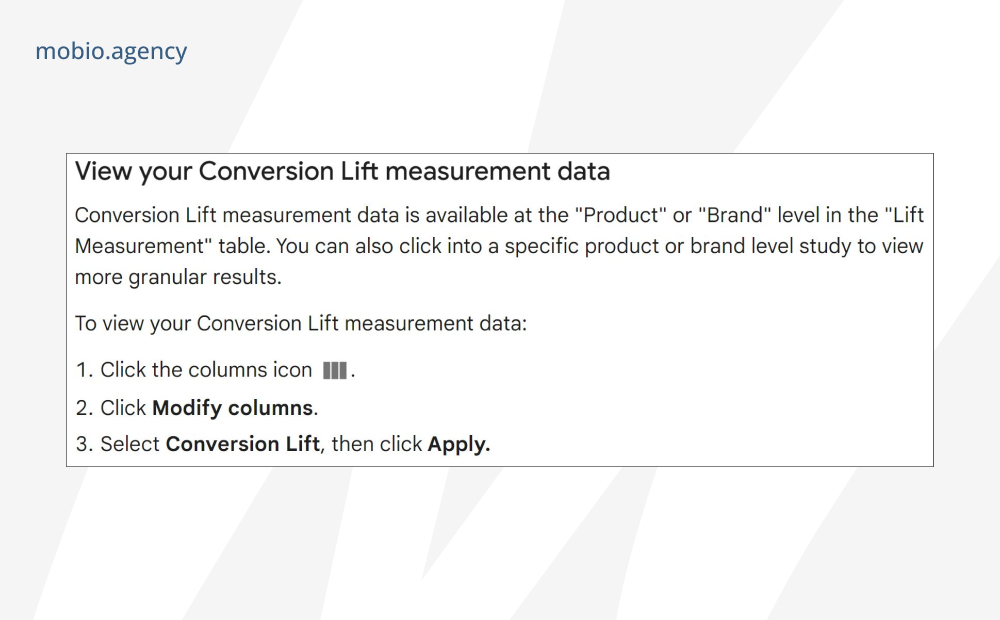Click the quoted word "Brand"
The image size is (1000, 620).
(735, 215)
